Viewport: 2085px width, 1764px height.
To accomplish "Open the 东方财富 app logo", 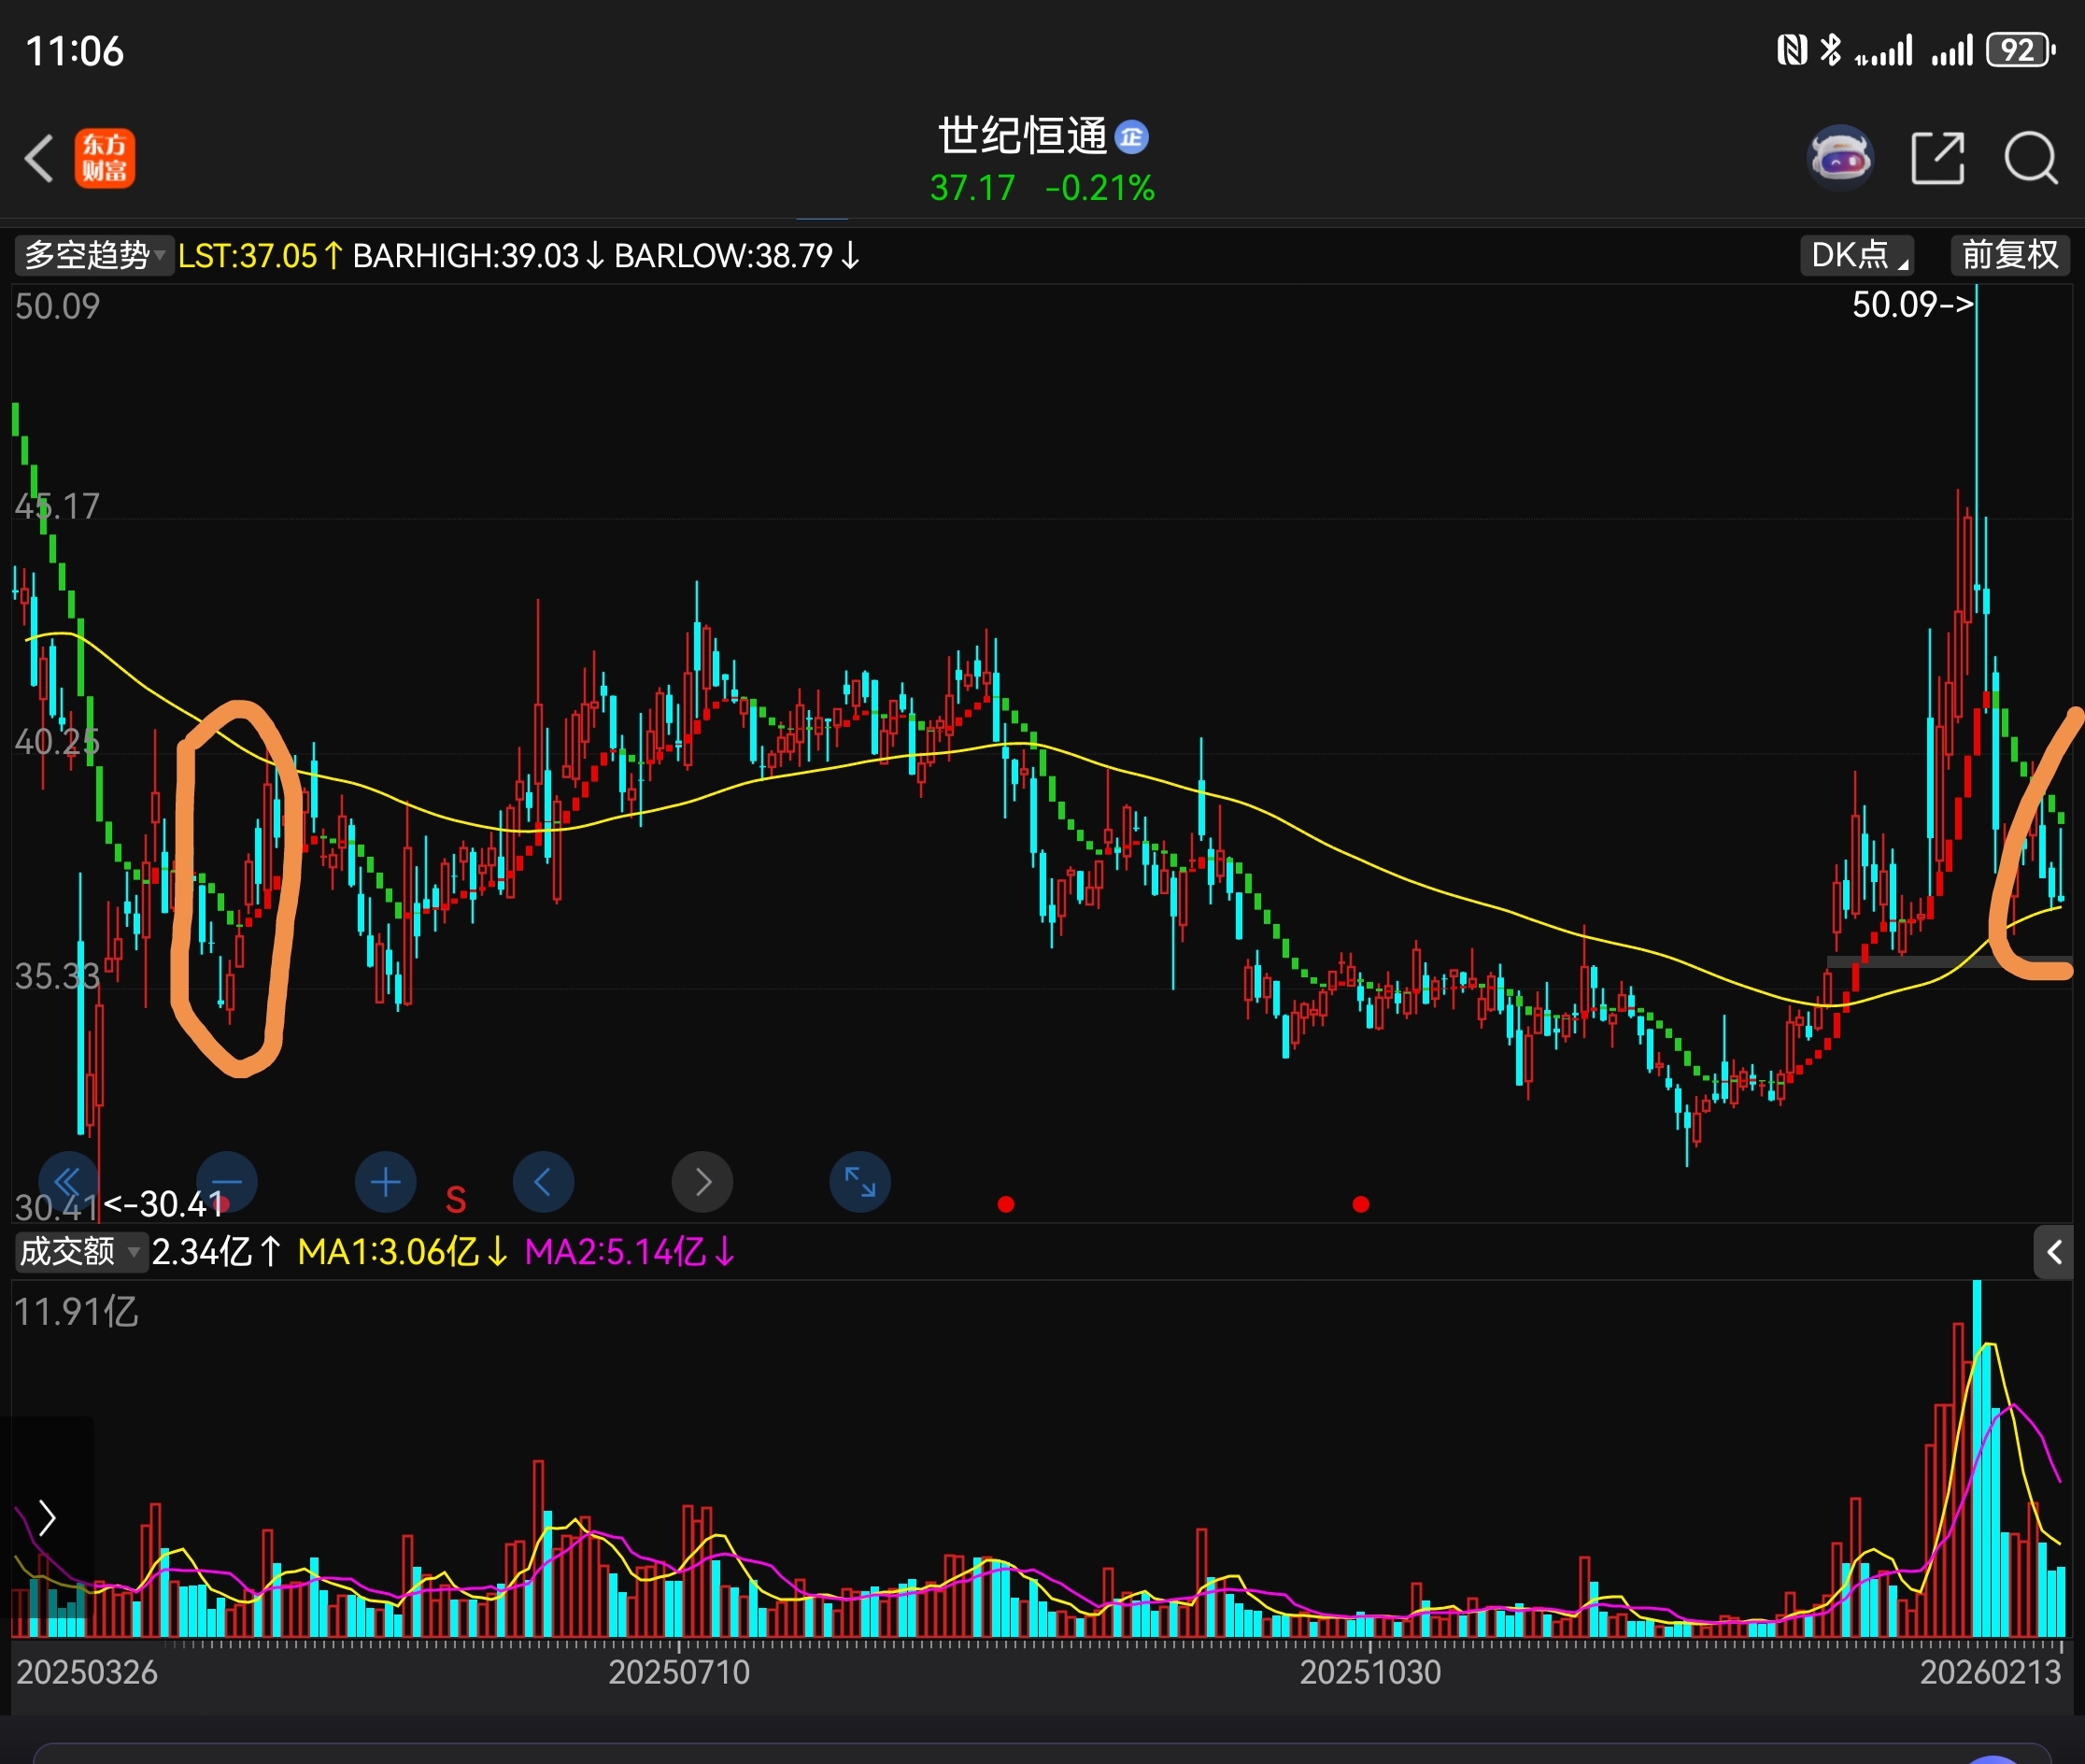I will click(x=104, y=158).
